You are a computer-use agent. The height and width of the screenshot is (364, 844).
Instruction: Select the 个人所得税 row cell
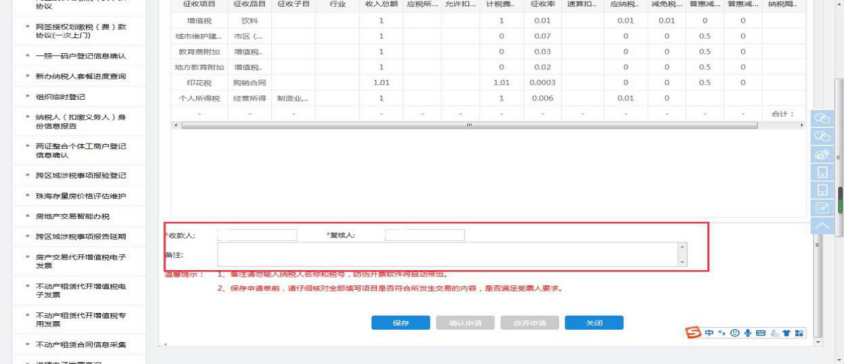click(x=199, y=99)
